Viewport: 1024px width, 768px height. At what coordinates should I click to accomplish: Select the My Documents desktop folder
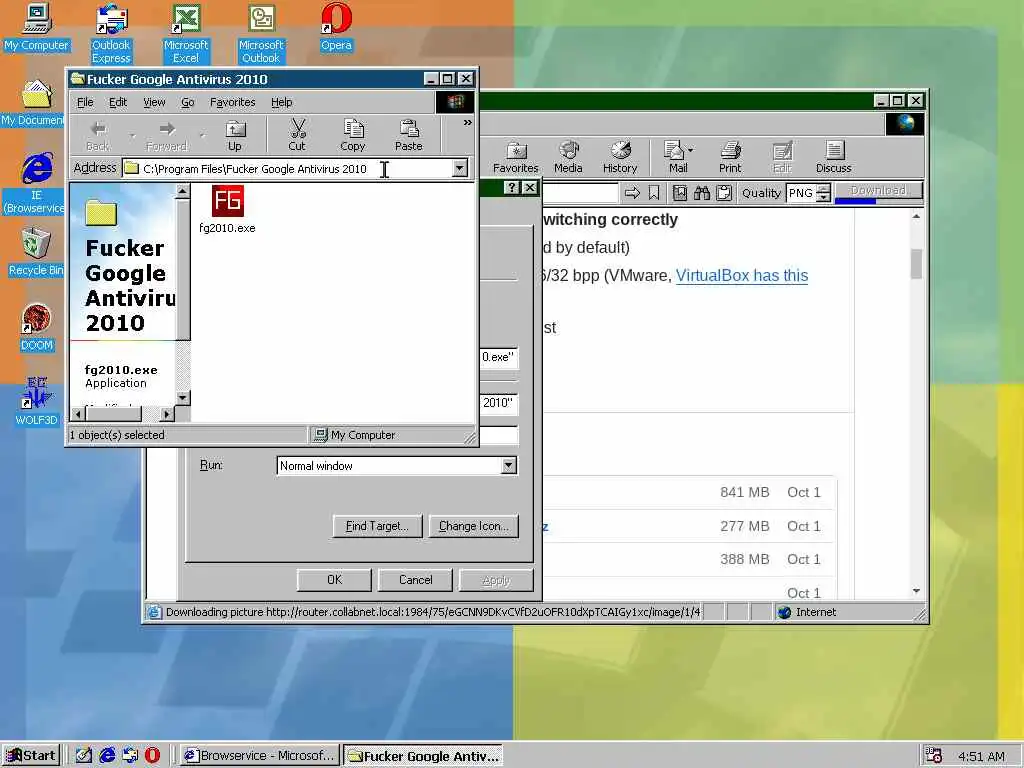tap(34, 103)
